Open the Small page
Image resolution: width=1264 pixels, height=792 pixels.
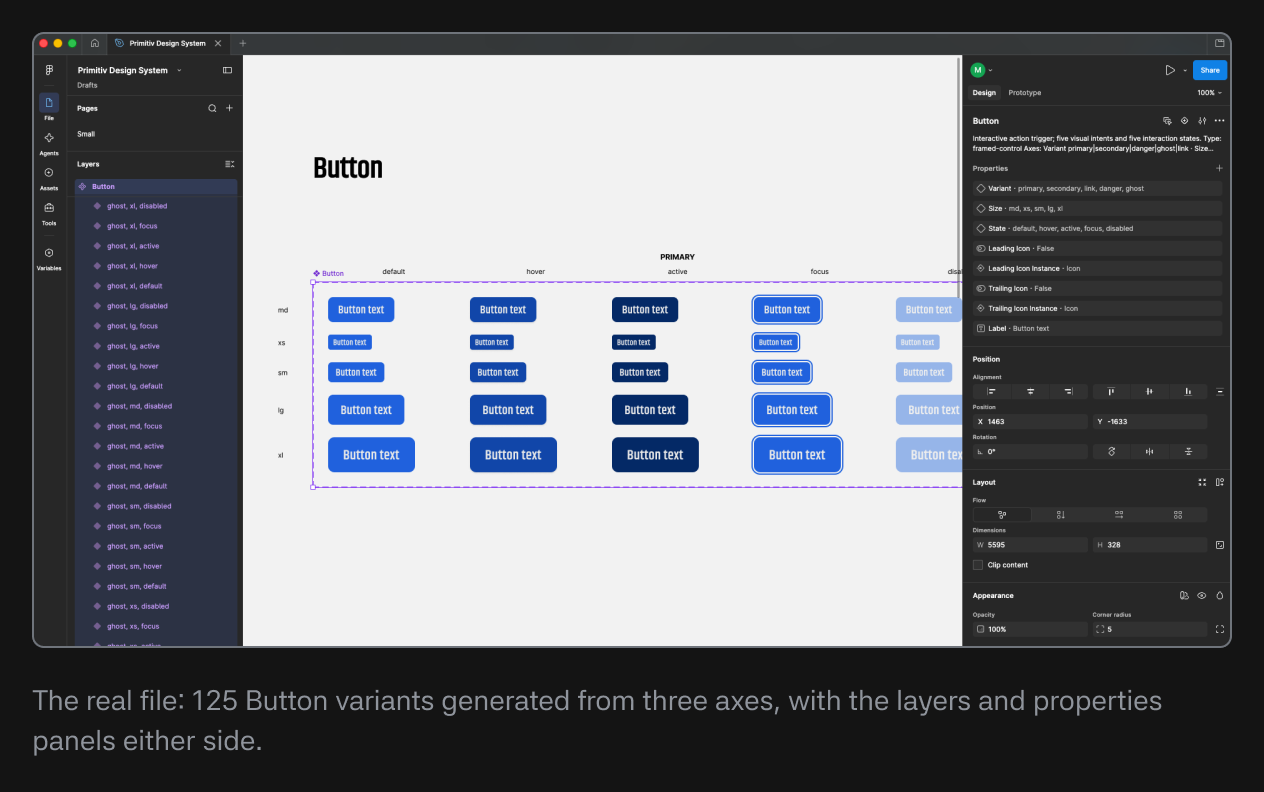click(x=86, y=134)
